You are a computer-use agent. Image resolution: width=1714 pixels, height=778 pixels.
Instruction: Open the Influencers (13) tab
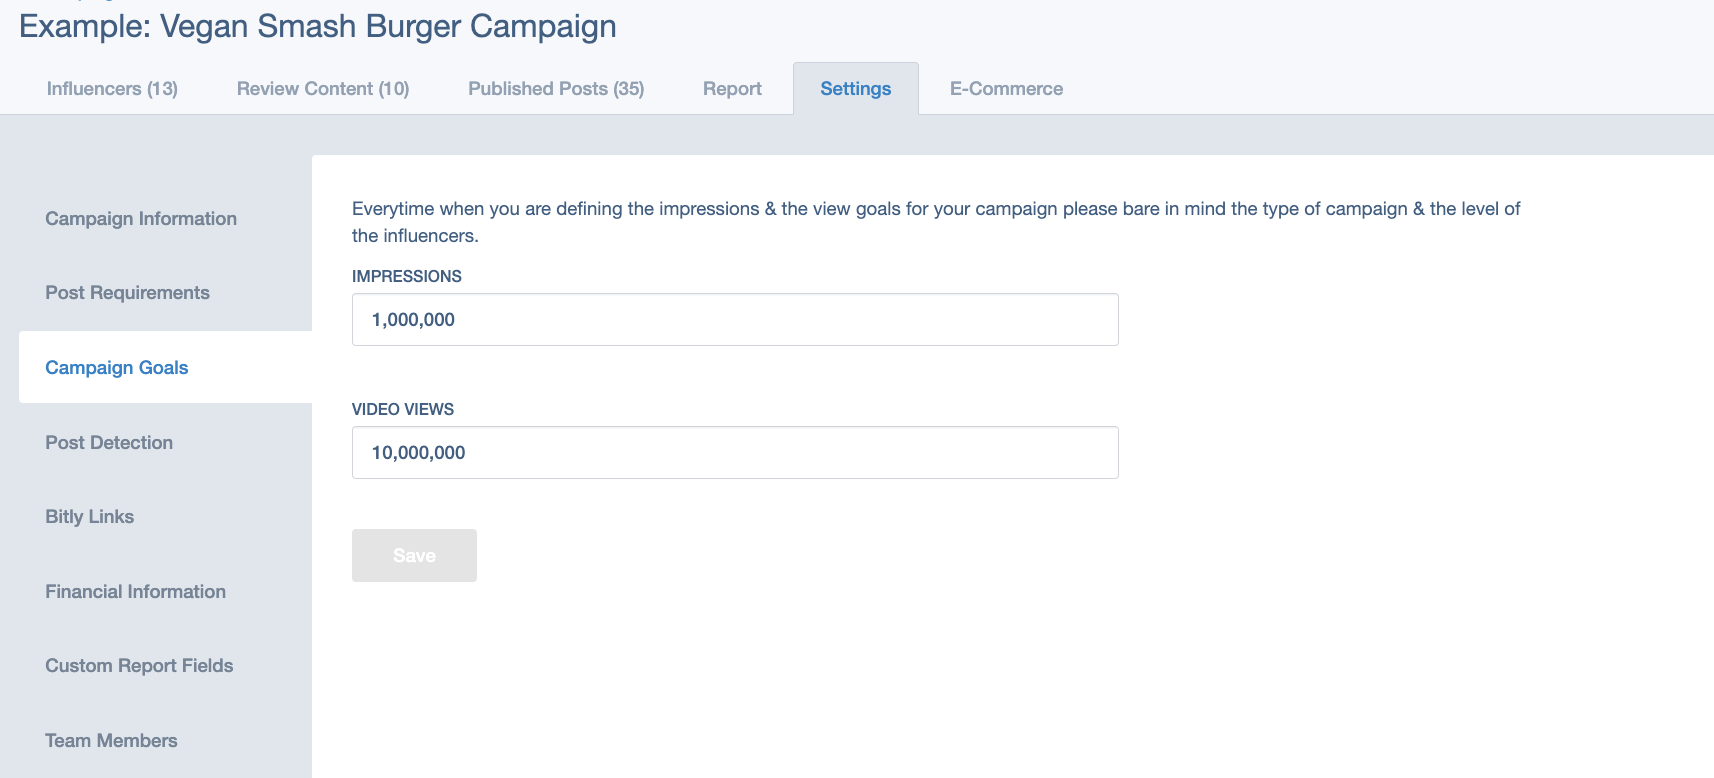point(112,89)
